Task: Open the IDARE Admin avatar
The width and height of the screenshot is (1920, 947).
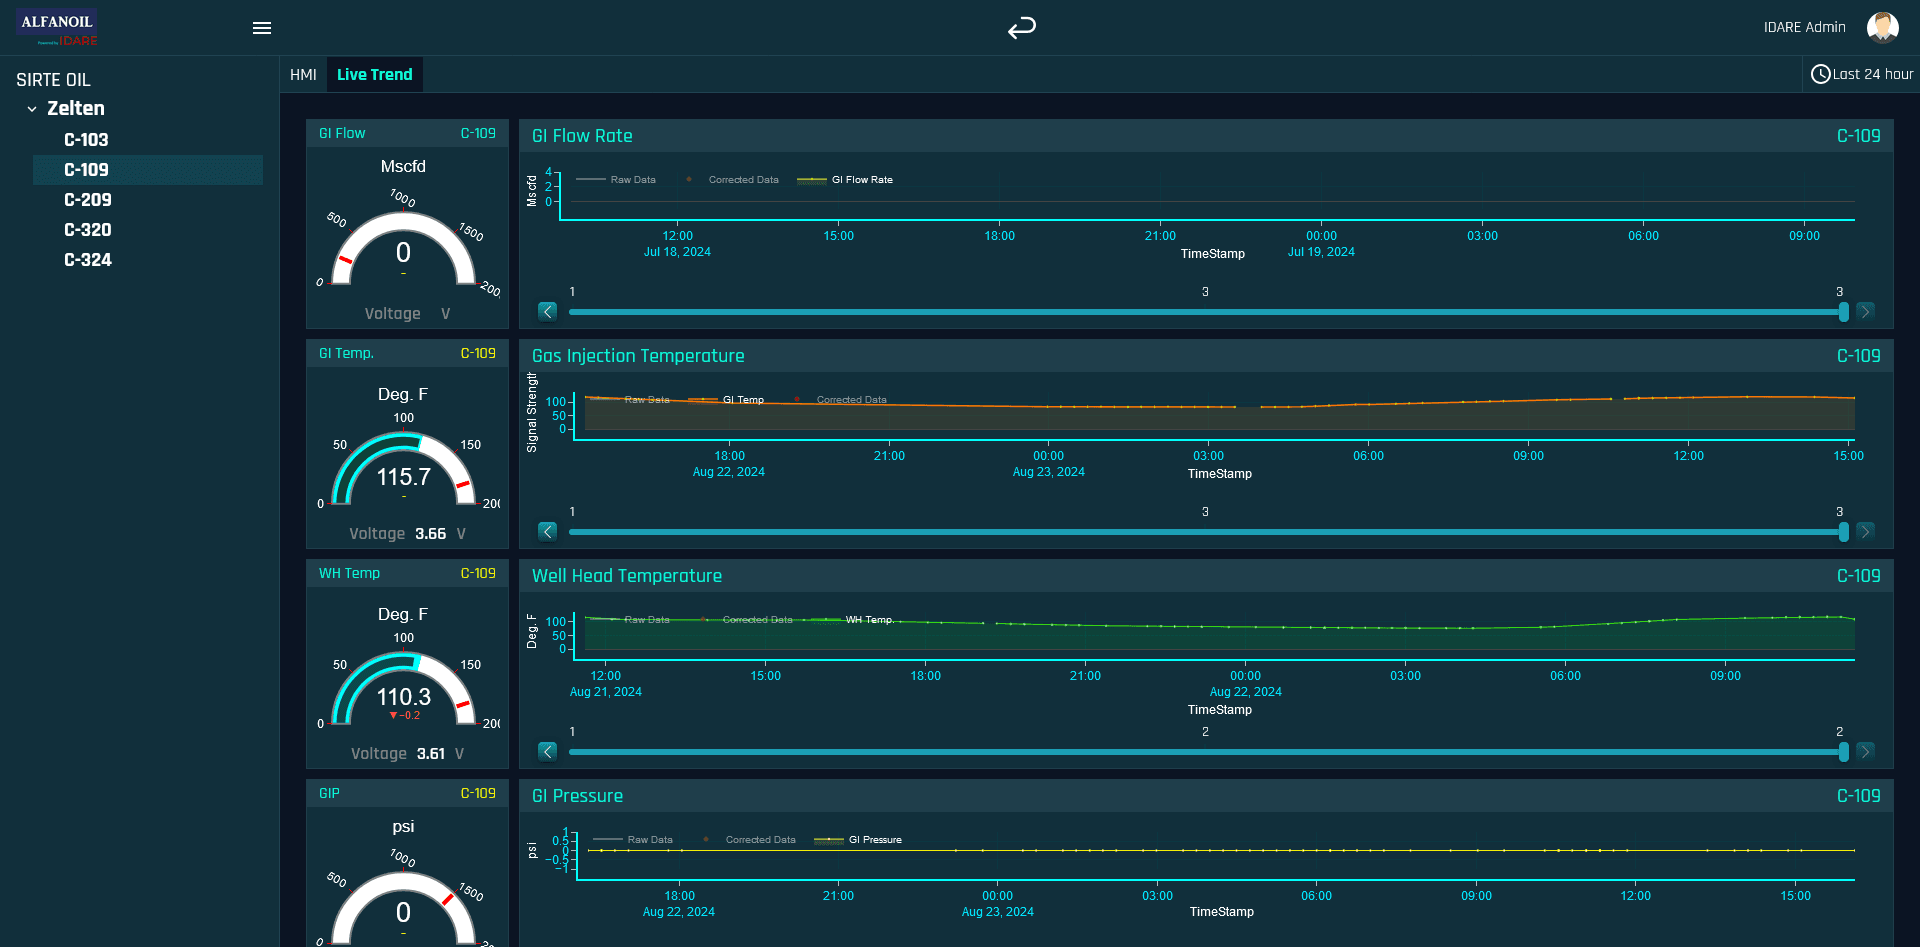Action: pyautogui.click(x=1883, y=27)
